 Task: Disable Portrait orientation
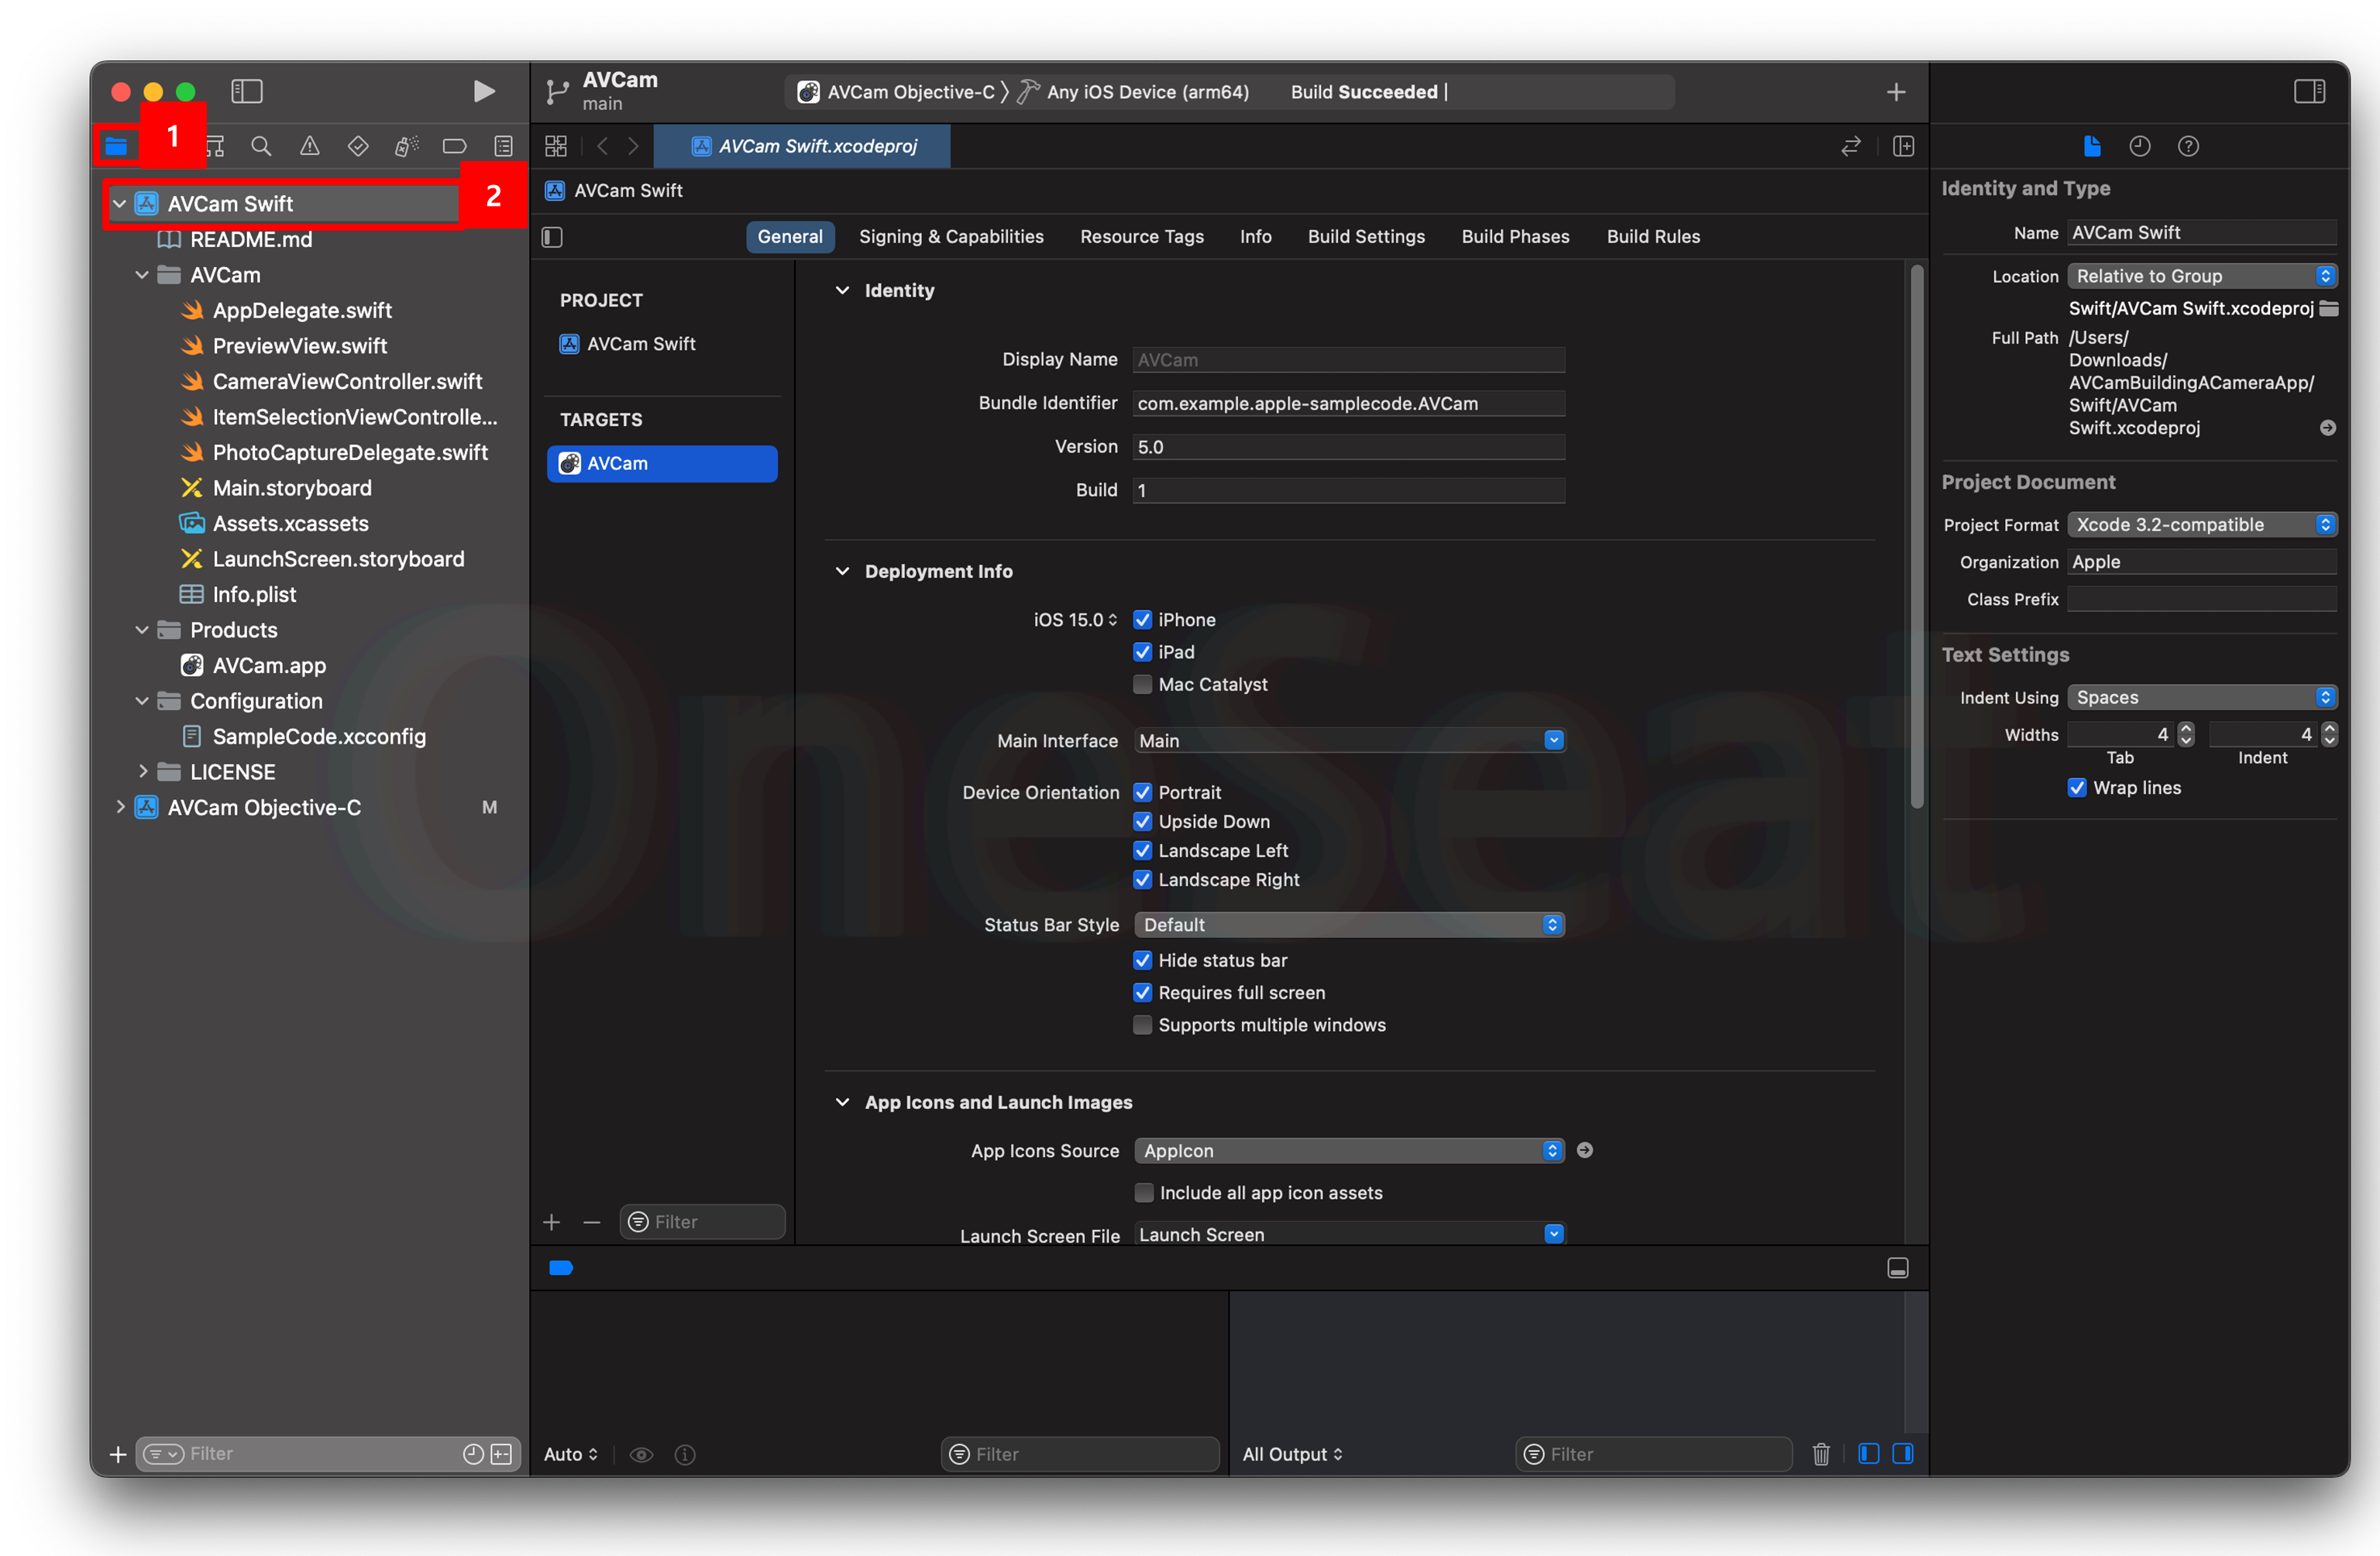(1142, 793)
